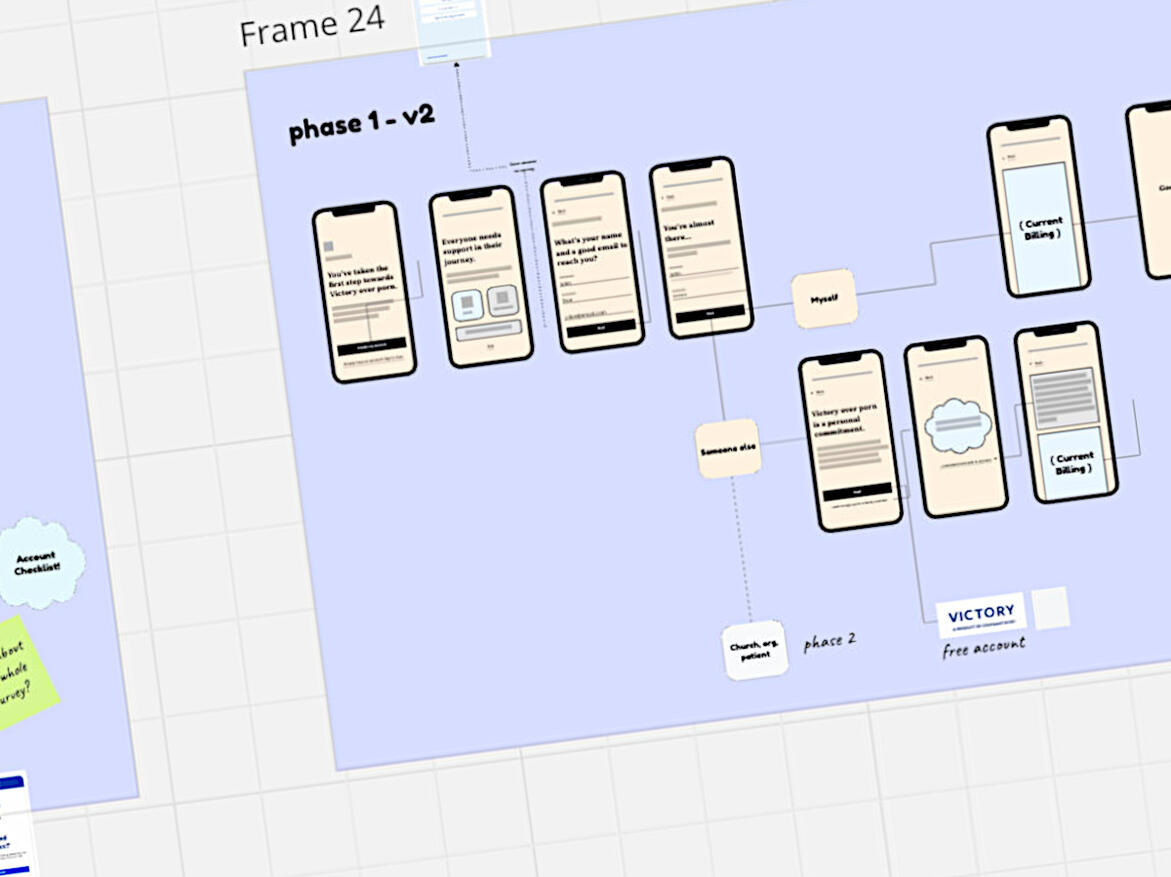Click the "phase 2" handwritten label
Viewport: 1171px width, 877px height.
[829, 641]
